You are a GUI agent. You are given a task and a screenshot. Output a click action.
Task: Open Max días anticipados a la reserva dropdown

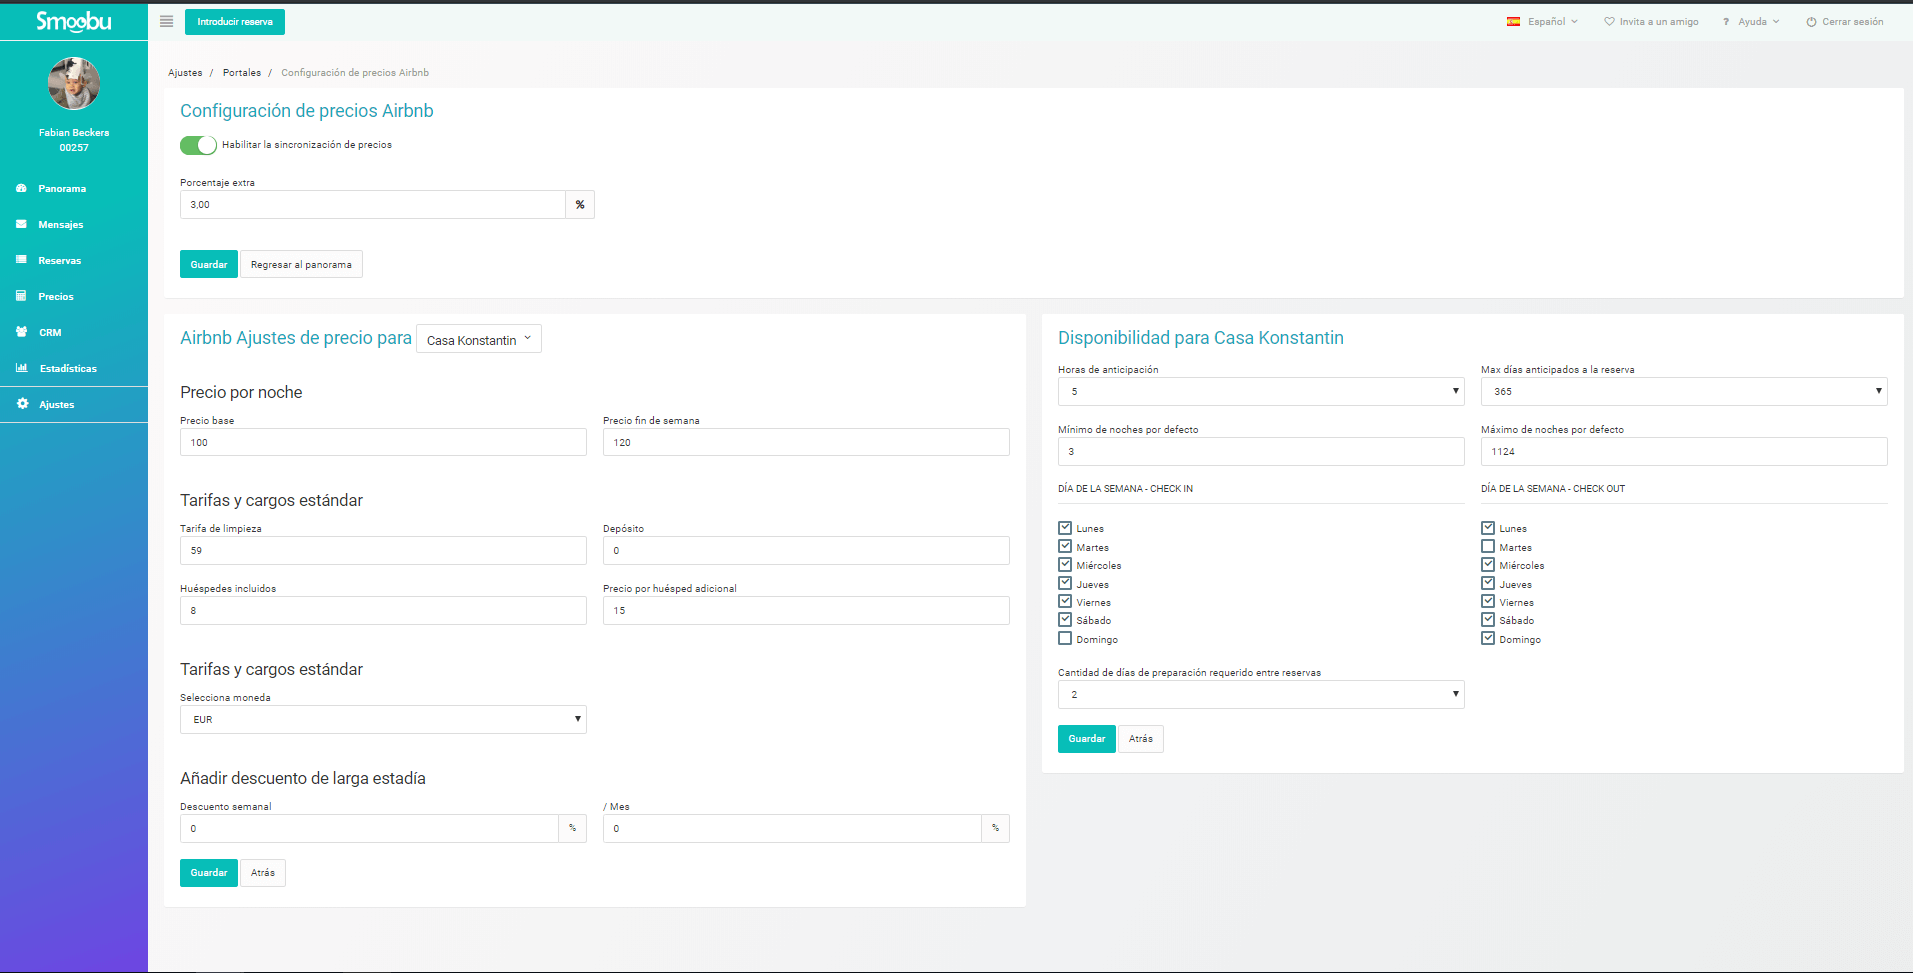pos(1684,391)
